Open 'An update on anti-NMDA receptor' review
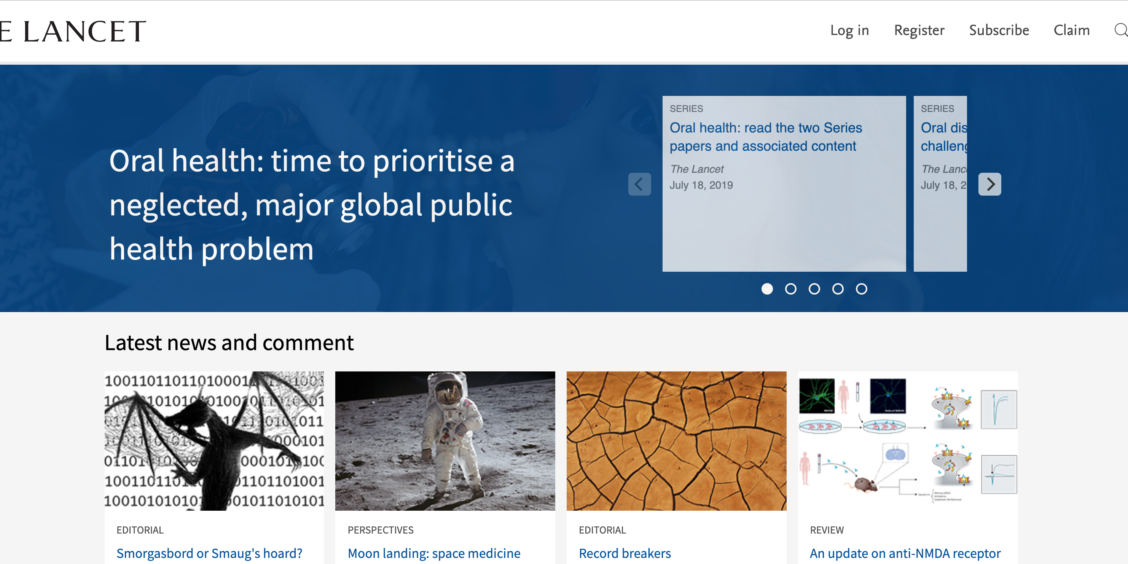The height and width of the screenshot is (564, 1128). 905,553
